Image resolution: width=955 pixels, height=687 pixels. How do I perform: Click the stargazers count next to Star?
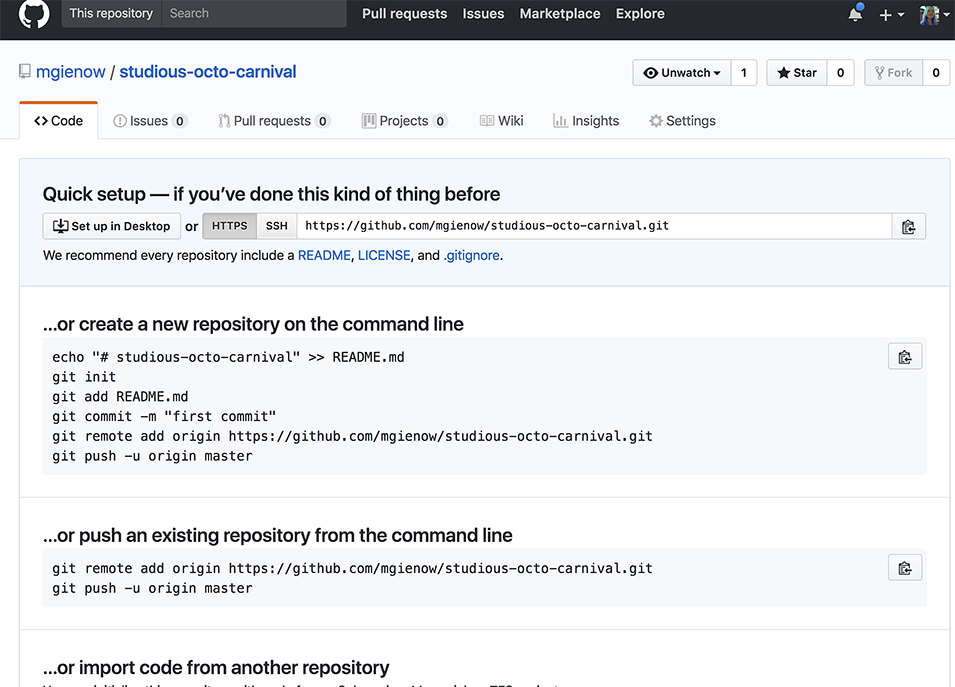click(840, 73)
